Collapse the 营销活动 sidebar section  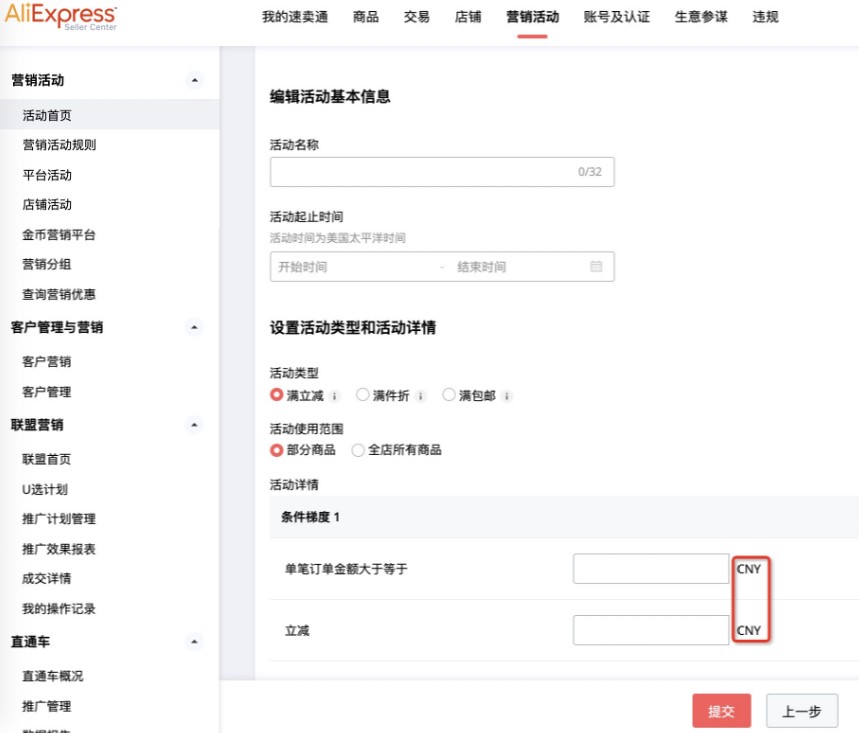194,81
